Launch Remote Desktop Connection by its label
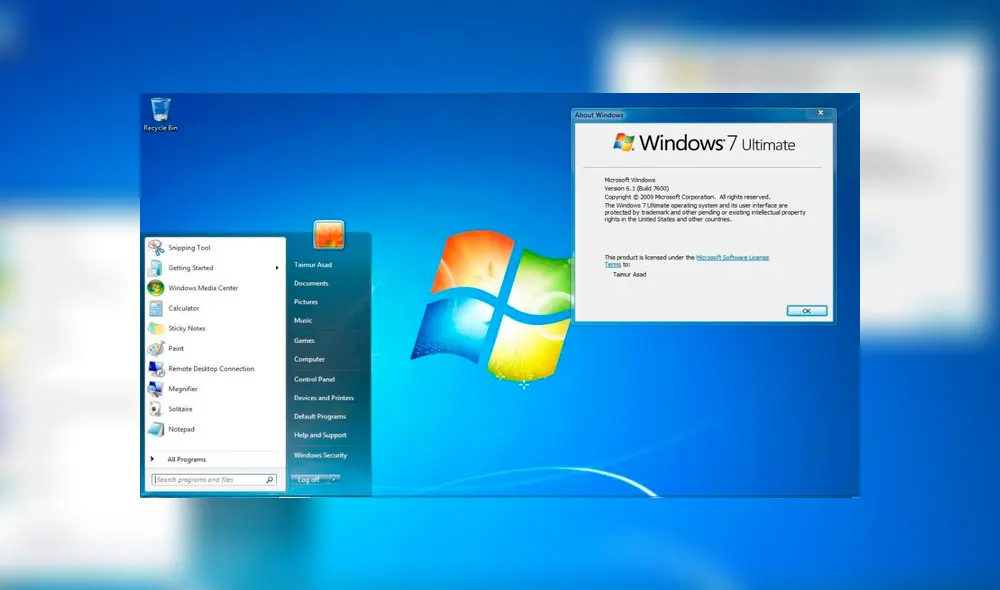 pos(211,369)
